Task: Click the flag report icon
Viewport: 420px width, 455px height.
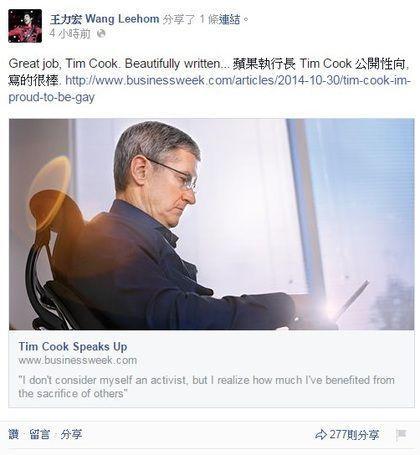Action: pos(401,435)
